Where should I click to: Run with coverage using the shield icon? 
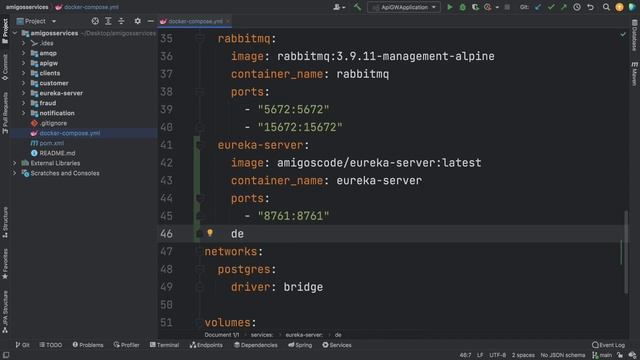coord(475,7)
